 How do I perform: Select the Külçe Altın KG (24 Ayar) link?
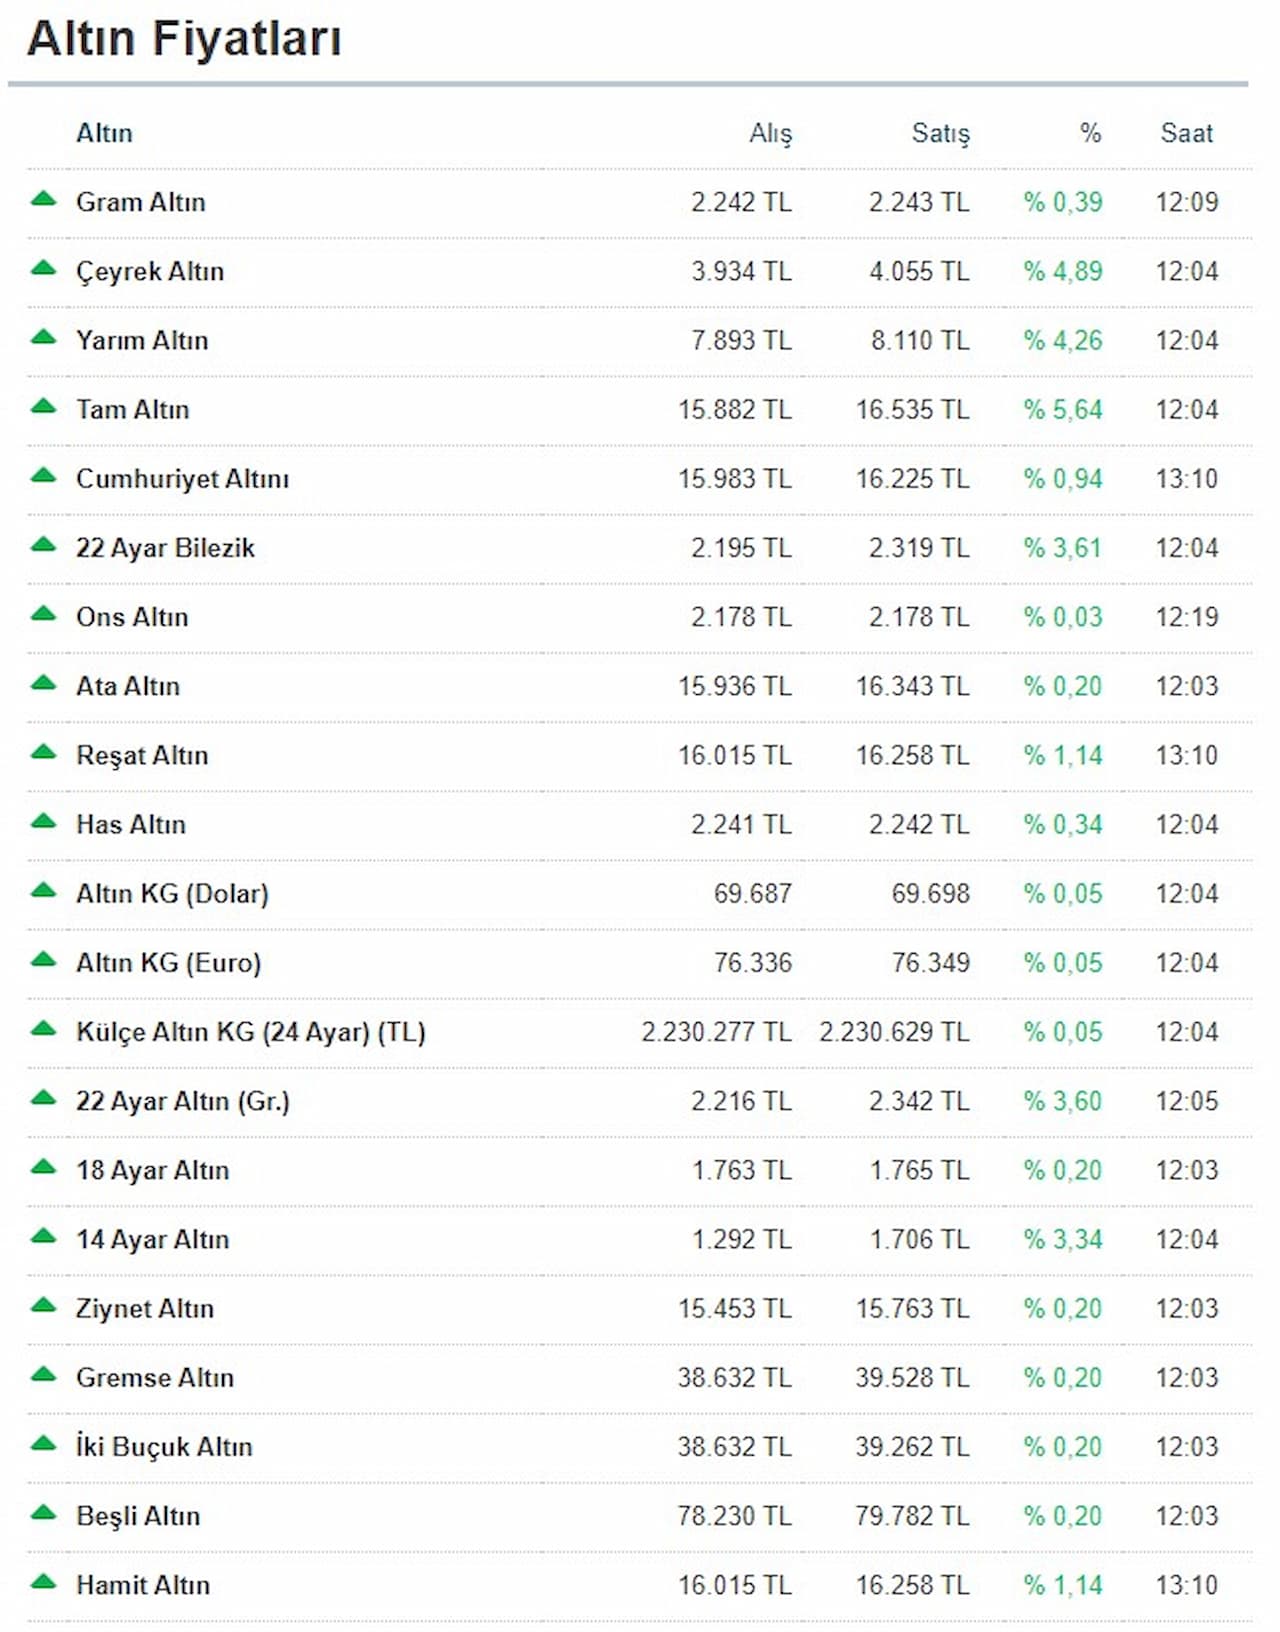[250, 1032]
